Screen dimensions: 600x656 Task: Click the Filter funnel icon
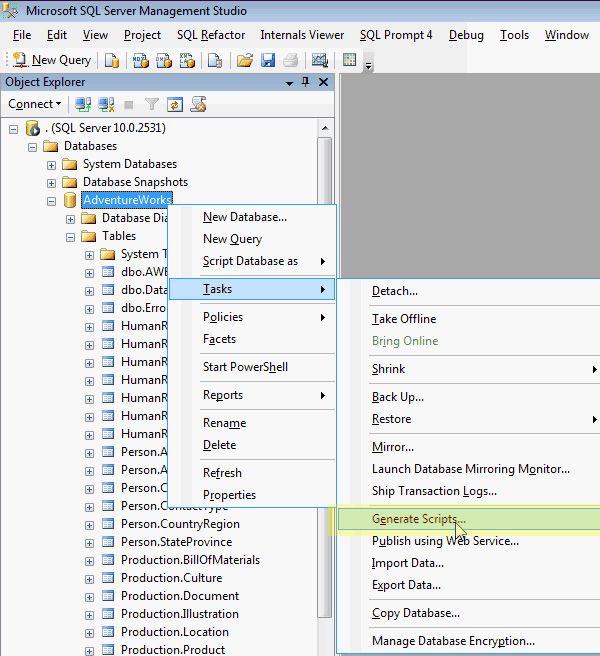(x=152, y=104)
